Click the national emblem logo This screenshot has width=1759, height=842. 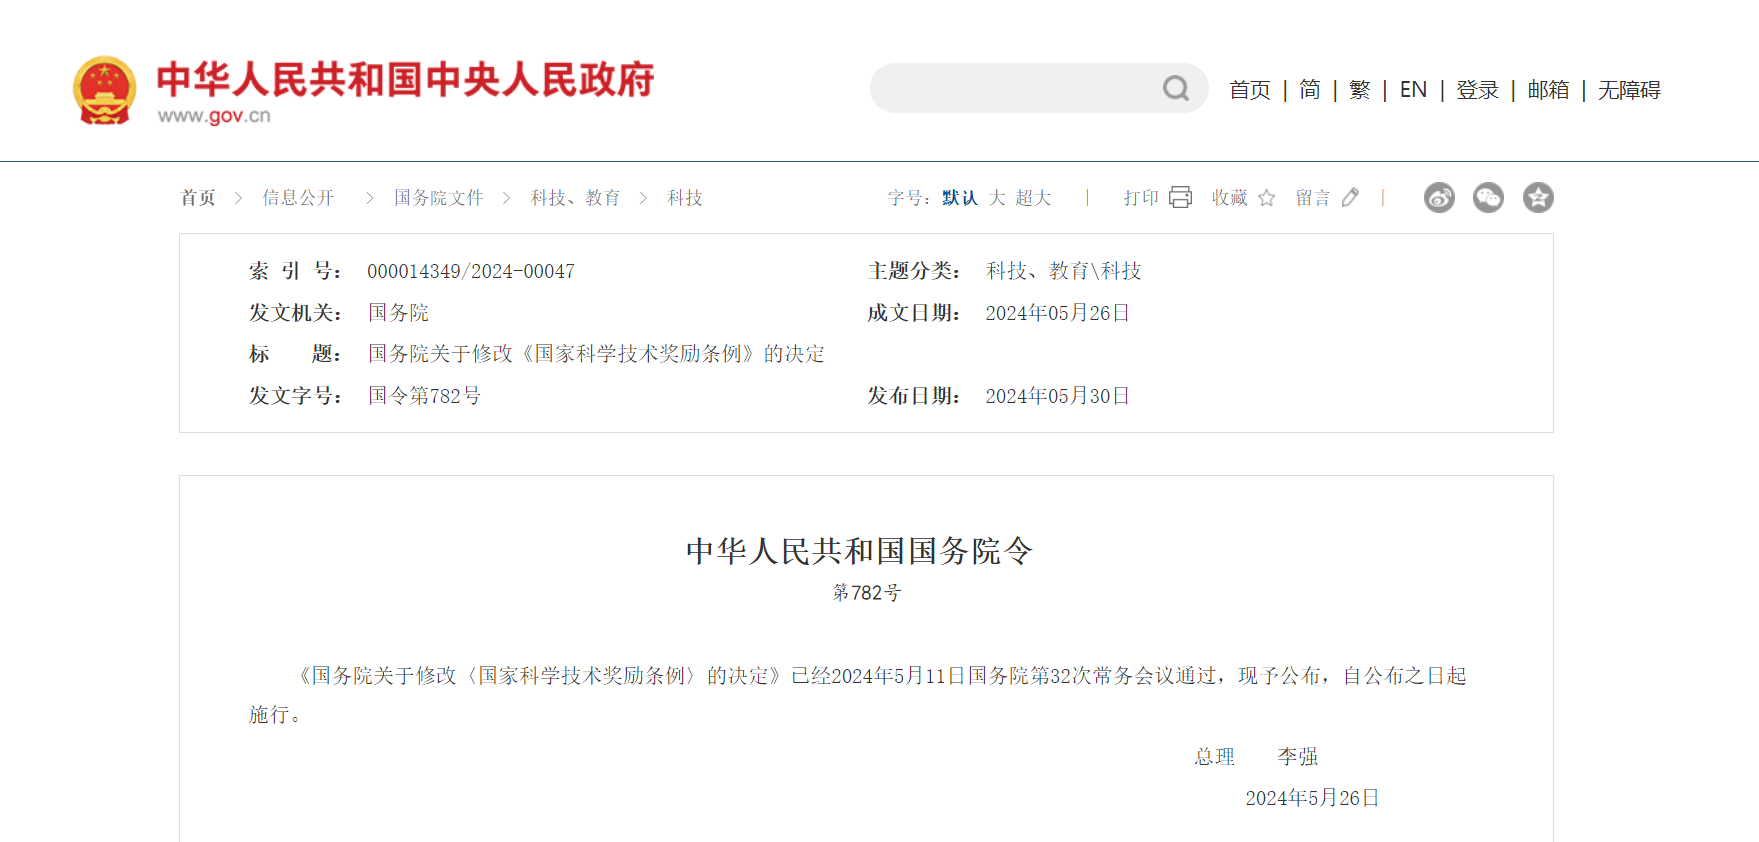104,90
